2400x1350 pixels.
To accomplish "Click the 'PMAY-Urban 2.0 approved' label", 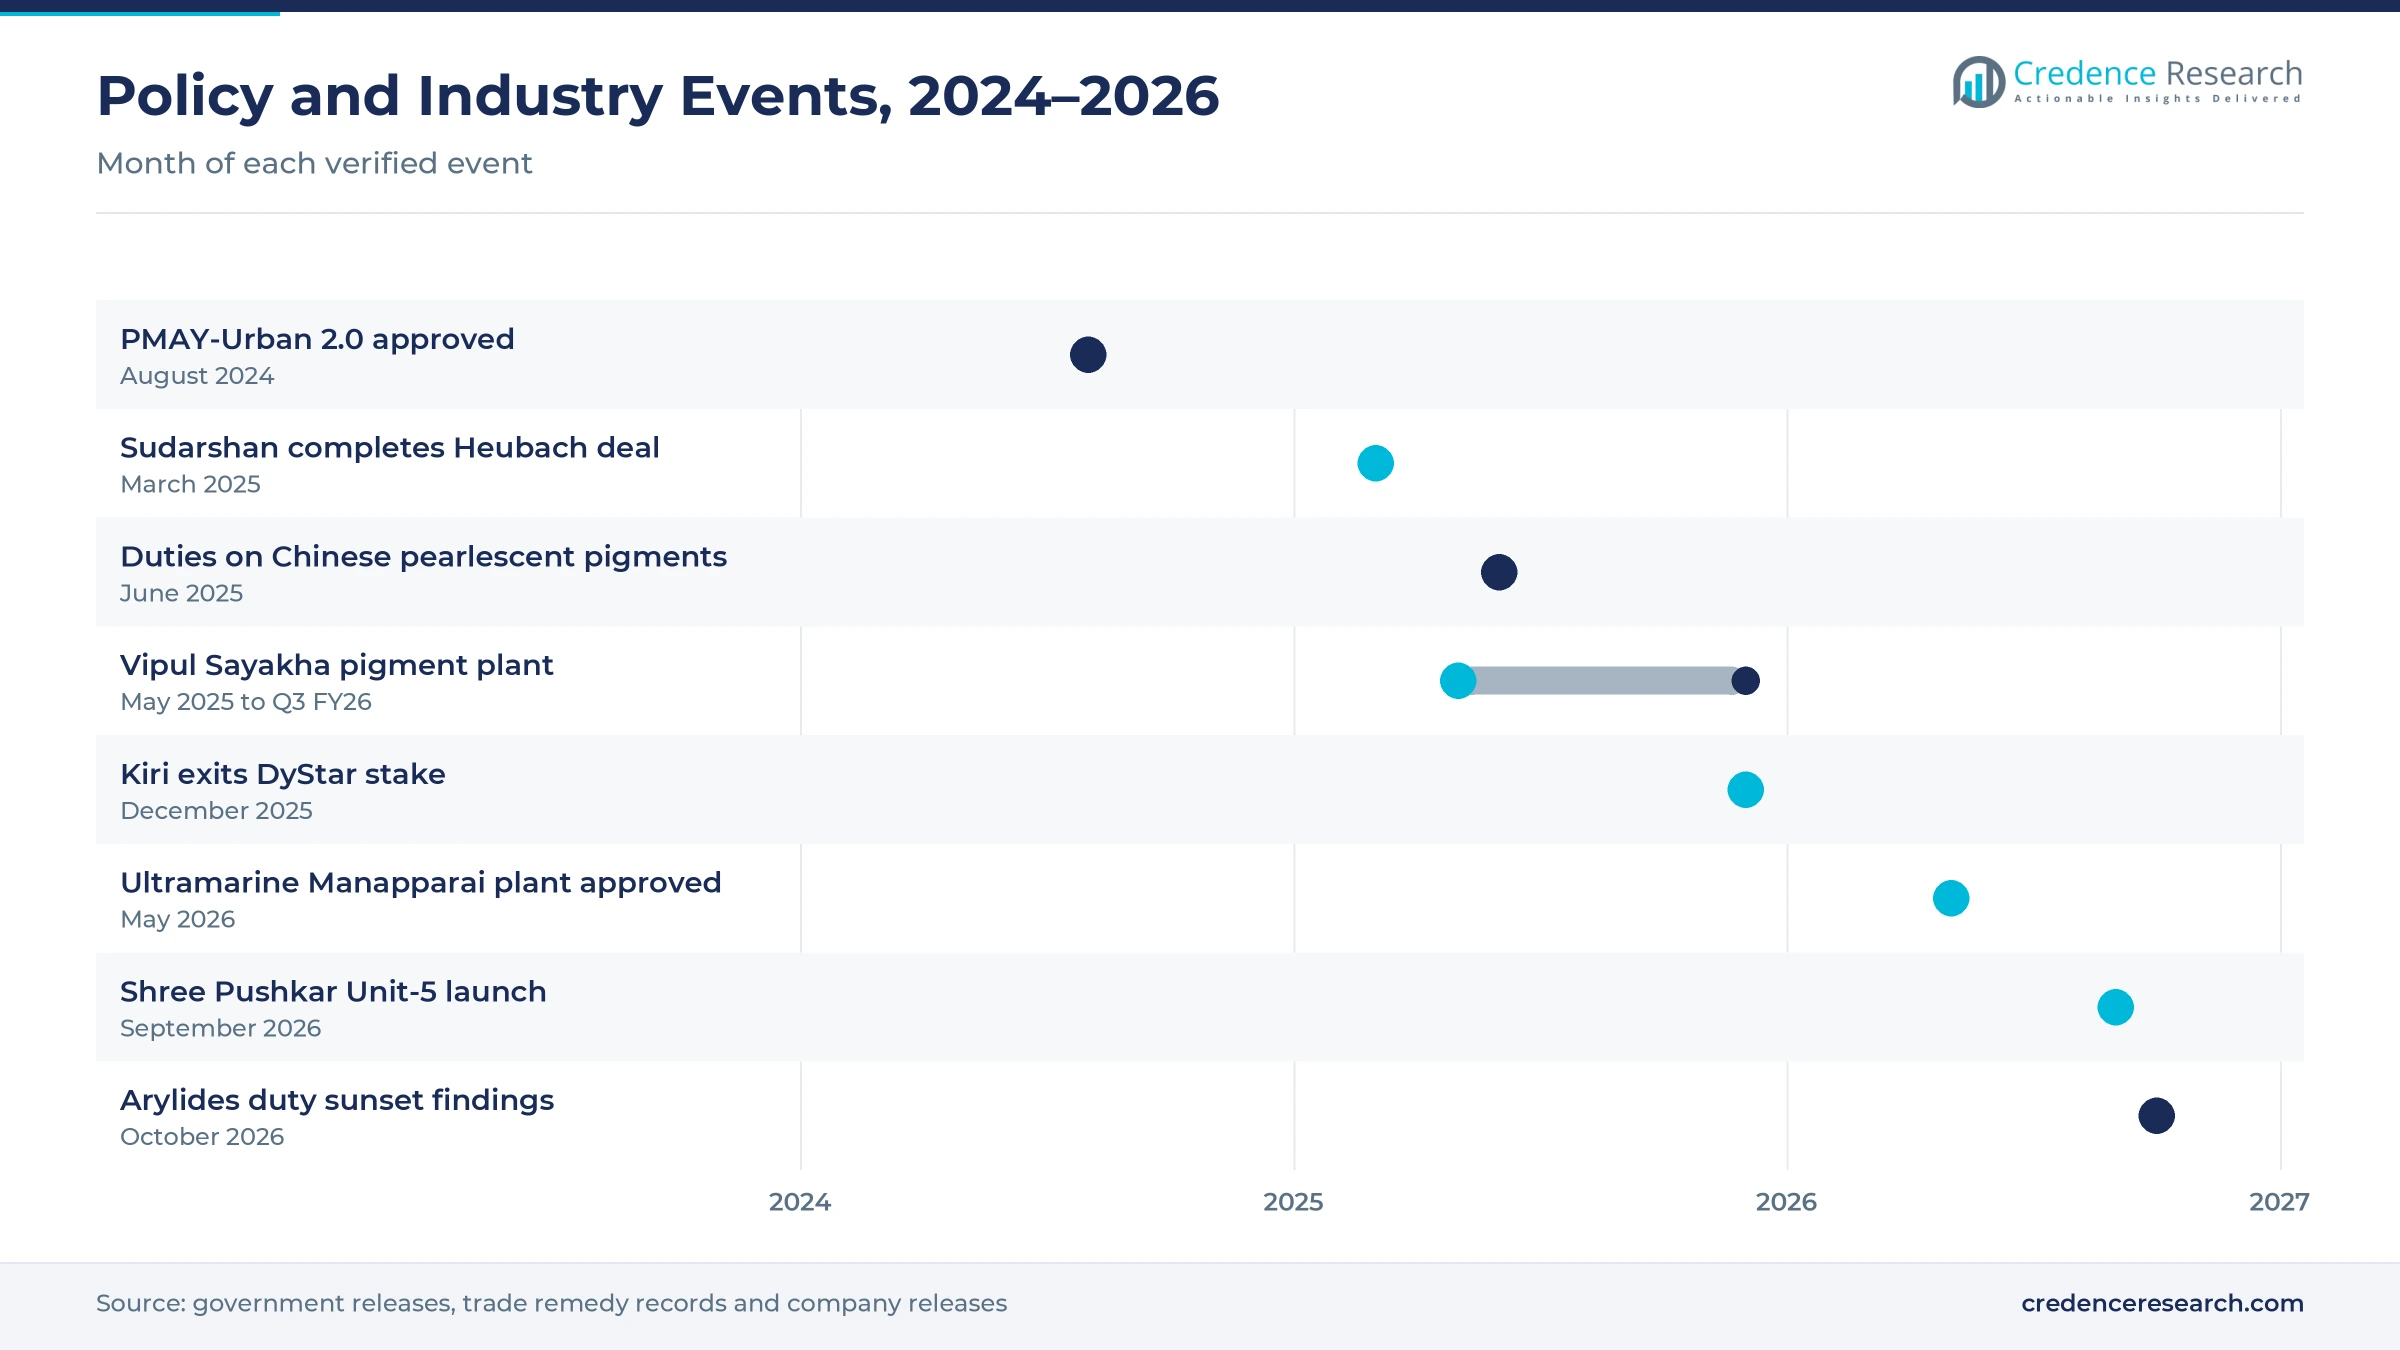I will click(317, 339).
